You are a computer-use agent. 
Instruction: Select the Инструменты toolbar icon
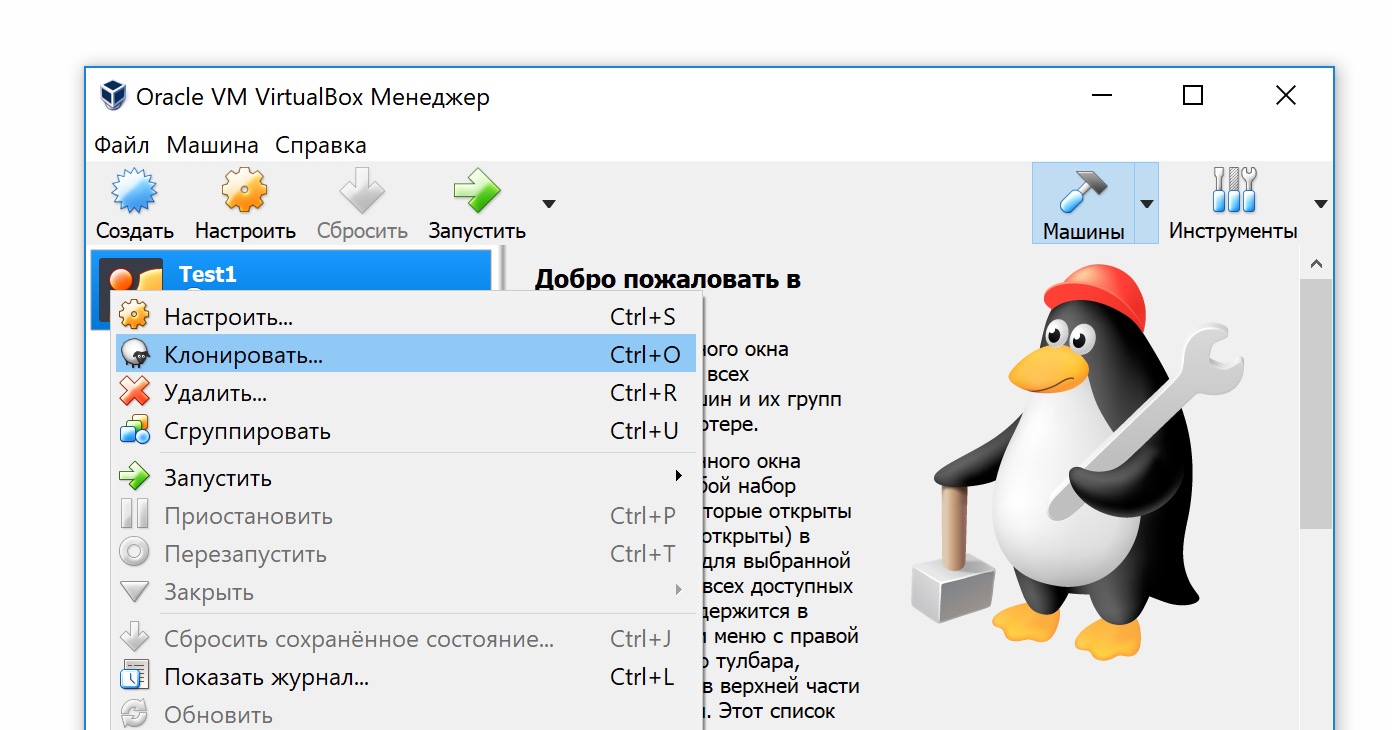(1233, 191)
